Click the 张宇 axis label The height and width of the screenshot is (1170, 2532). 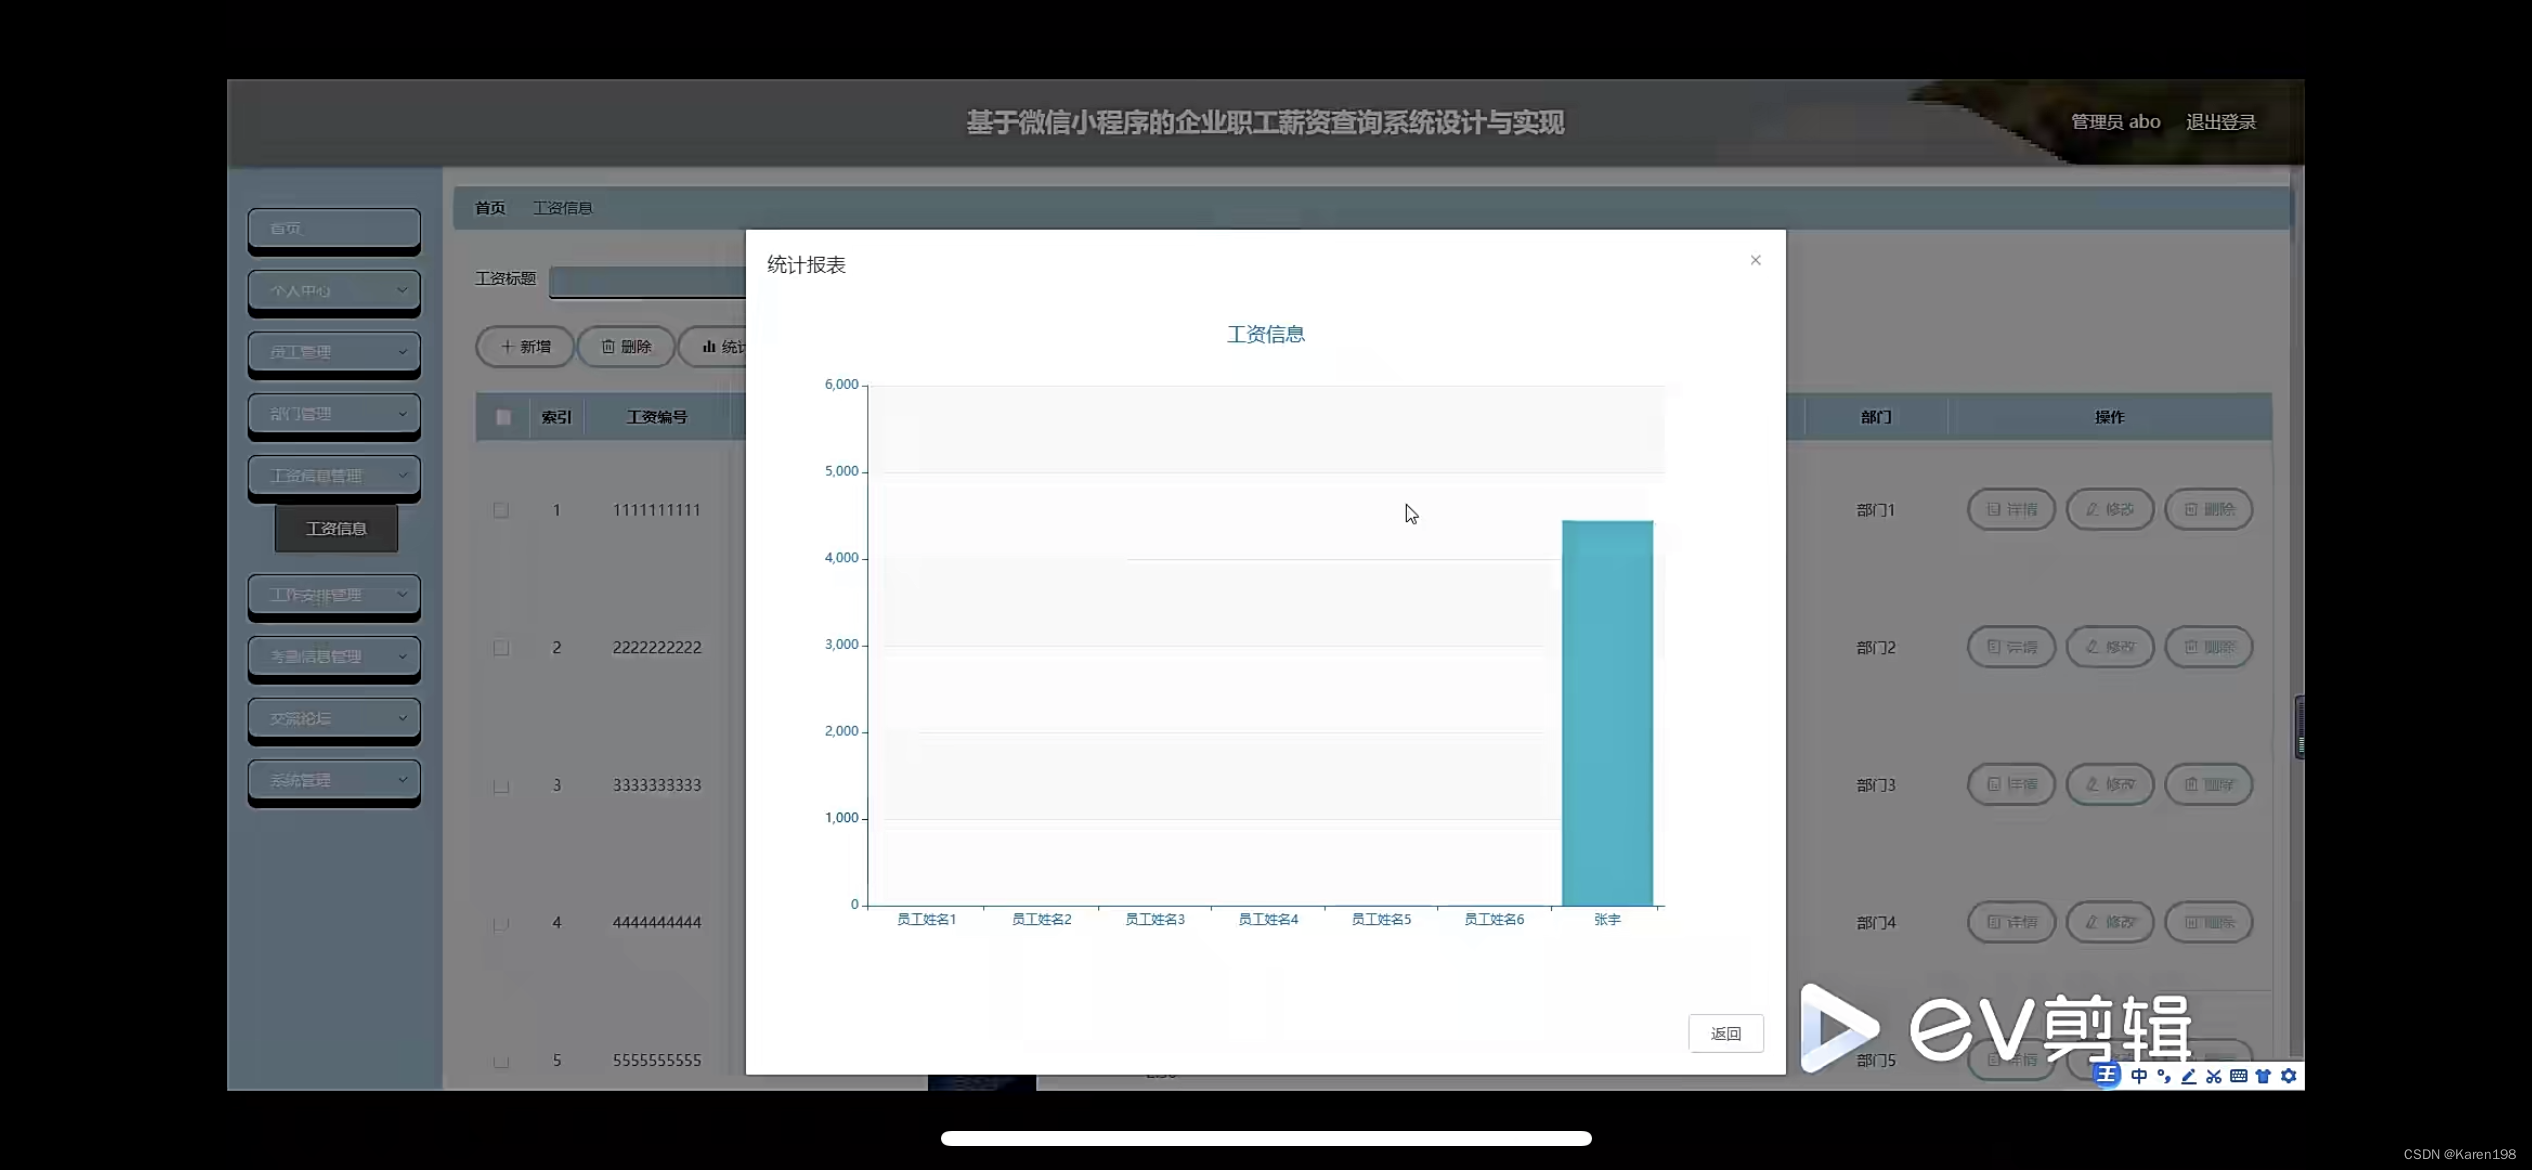1607,919
